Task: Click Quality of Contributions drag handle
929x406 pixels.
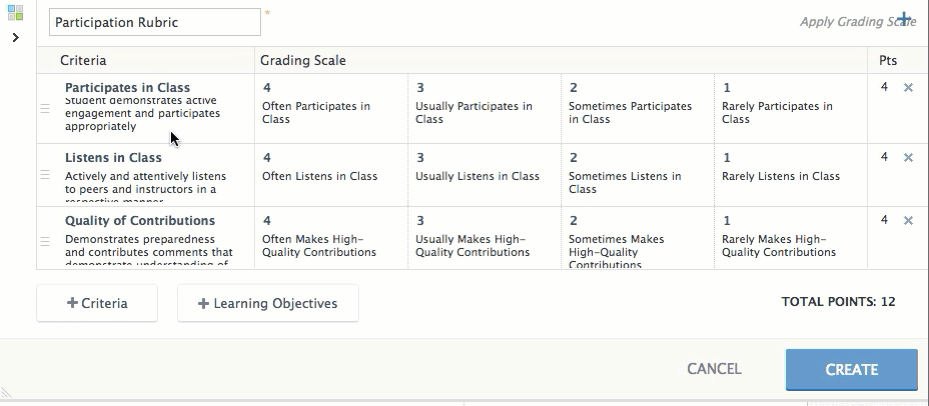Action: click(45, 241)
